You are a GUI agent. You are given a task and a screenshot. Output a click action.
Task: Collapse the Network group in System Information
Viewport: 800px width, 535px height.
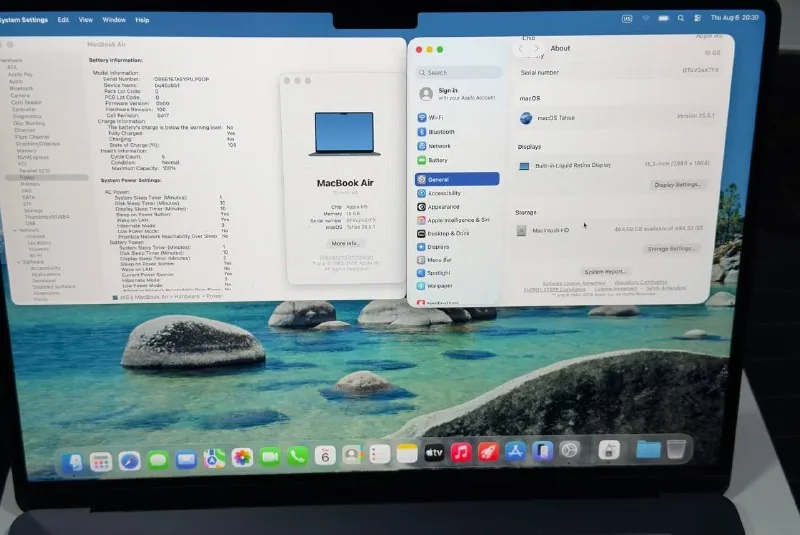(x=15, y=230)
